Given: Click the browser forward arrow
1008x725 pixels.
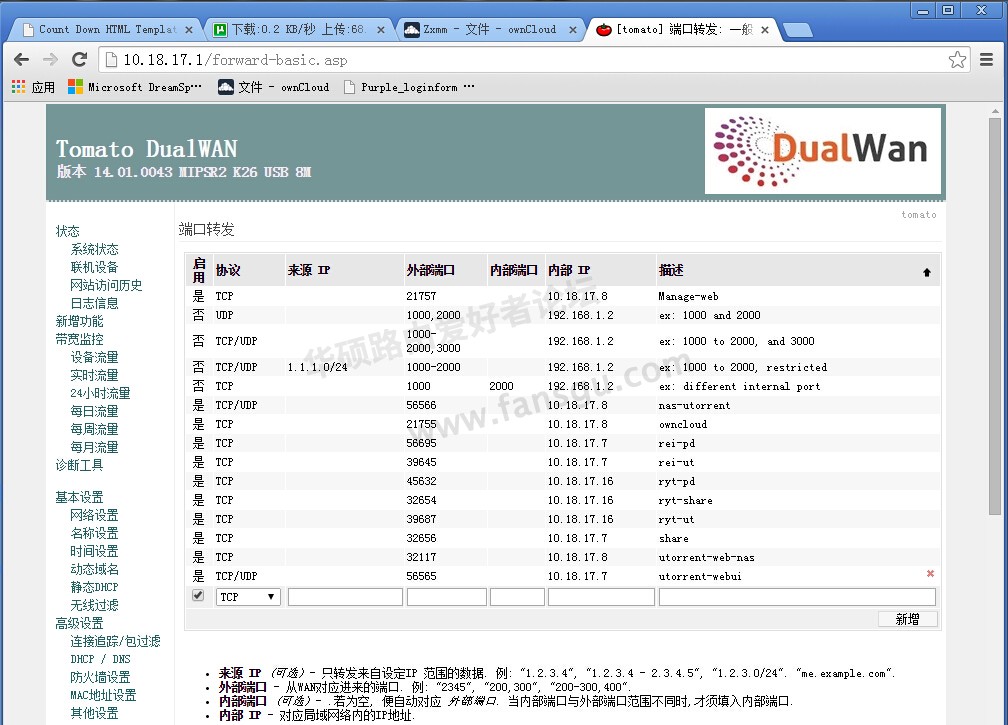Looking at the screenshot, I should point(50,60).
